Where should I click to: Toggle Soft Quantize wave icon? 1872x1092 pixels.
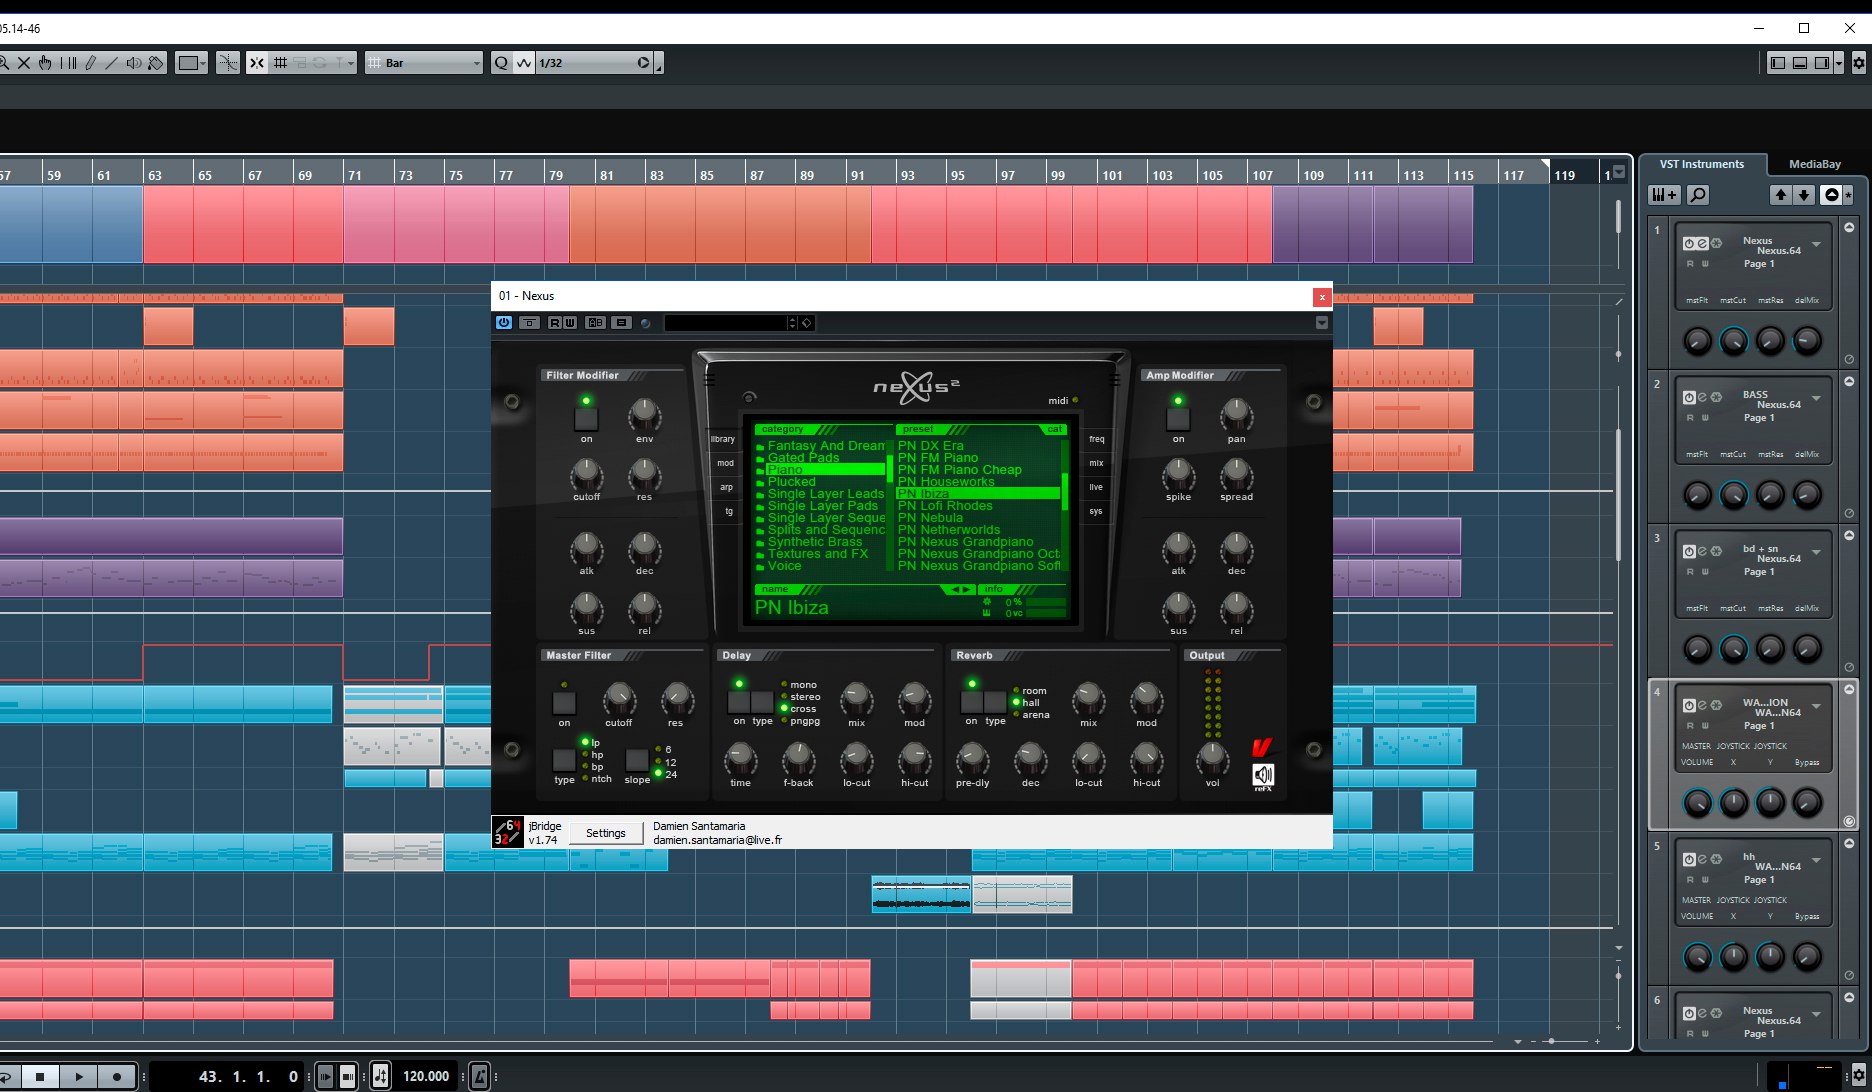[x=524, y=63]
